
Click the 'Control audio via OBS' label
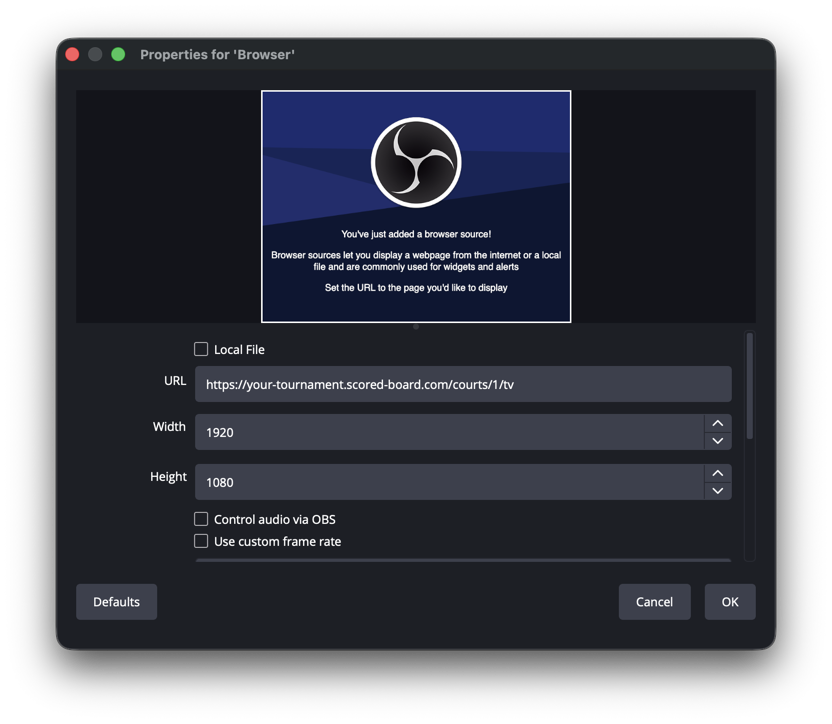pos(275,519)
